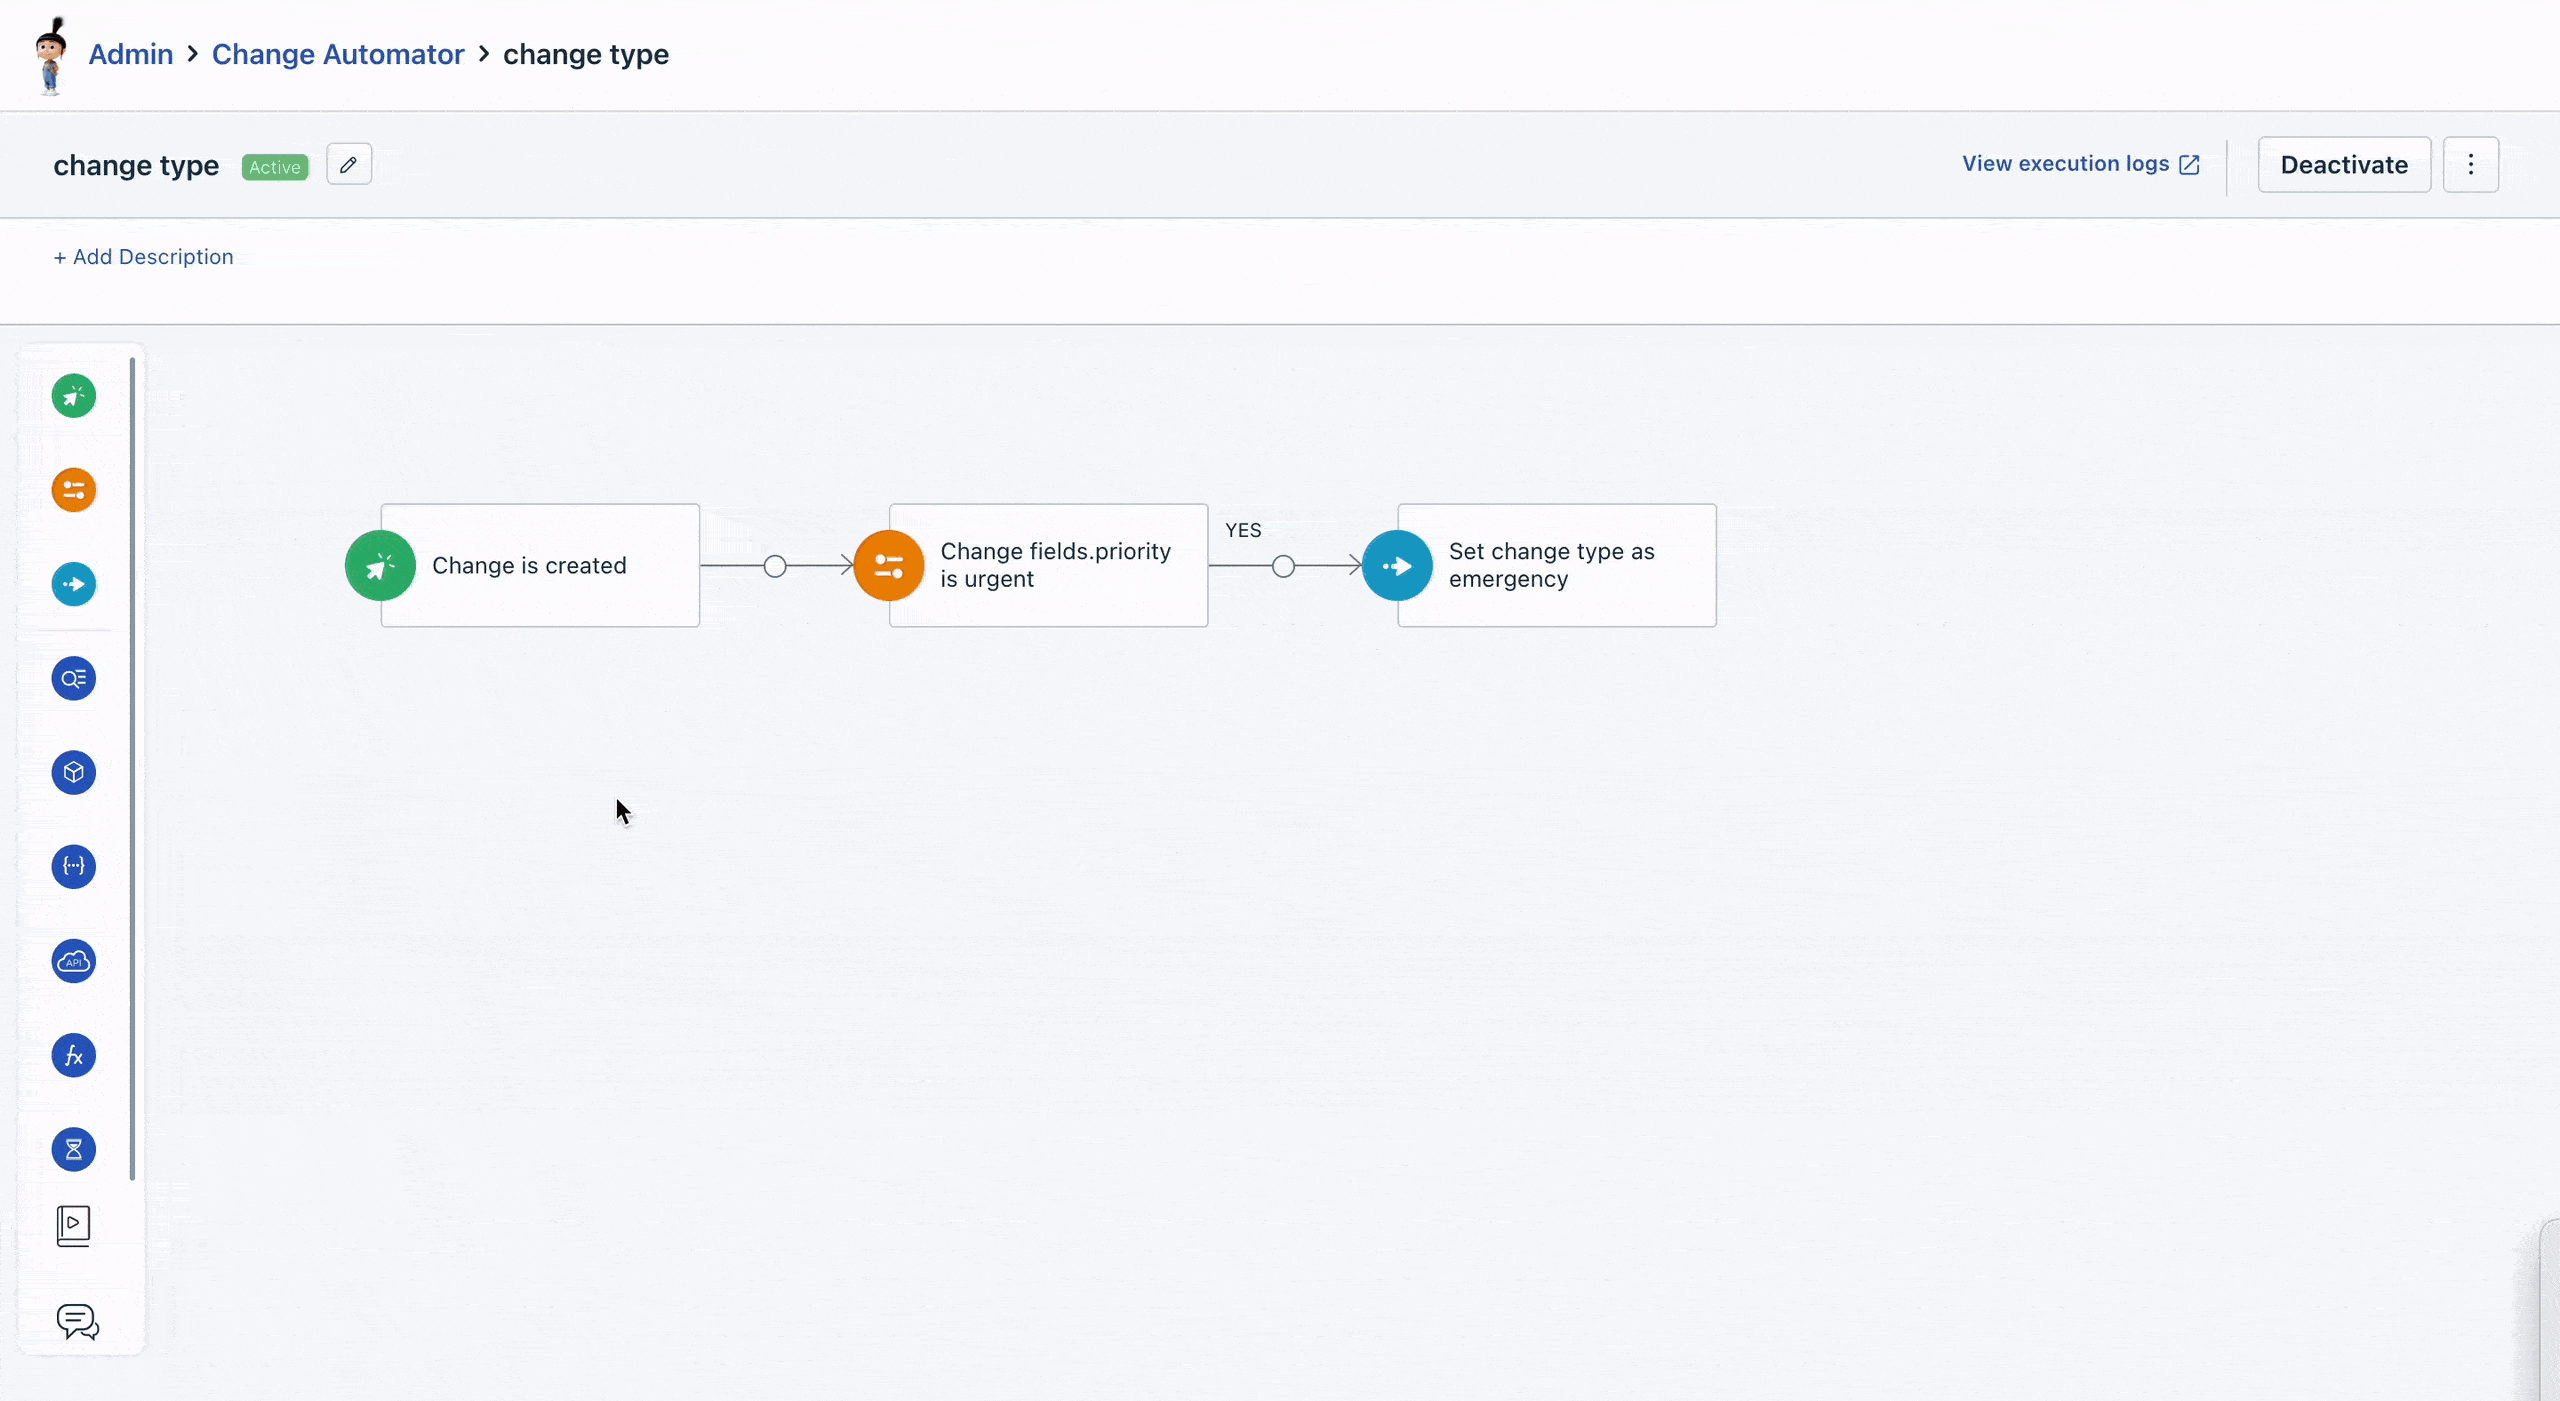
Task: Click teal action icon on Set change type node
Action: point(1398,566)
